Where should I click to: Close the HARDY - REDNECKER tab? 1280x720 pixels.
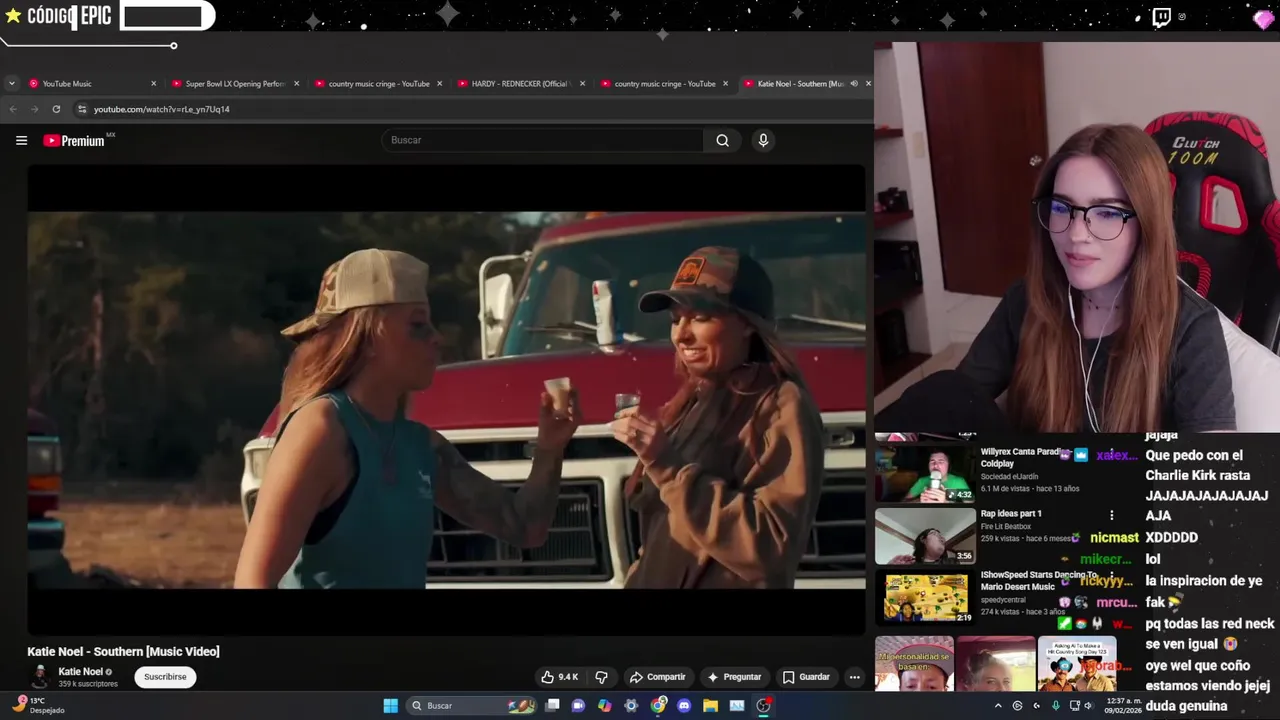coord(583,84)
